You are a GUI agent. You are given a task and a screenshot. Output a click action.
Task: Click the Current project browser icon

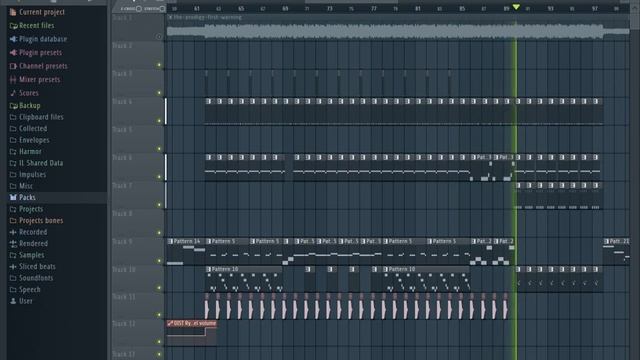pyautogui.click(x=13, y=12)
